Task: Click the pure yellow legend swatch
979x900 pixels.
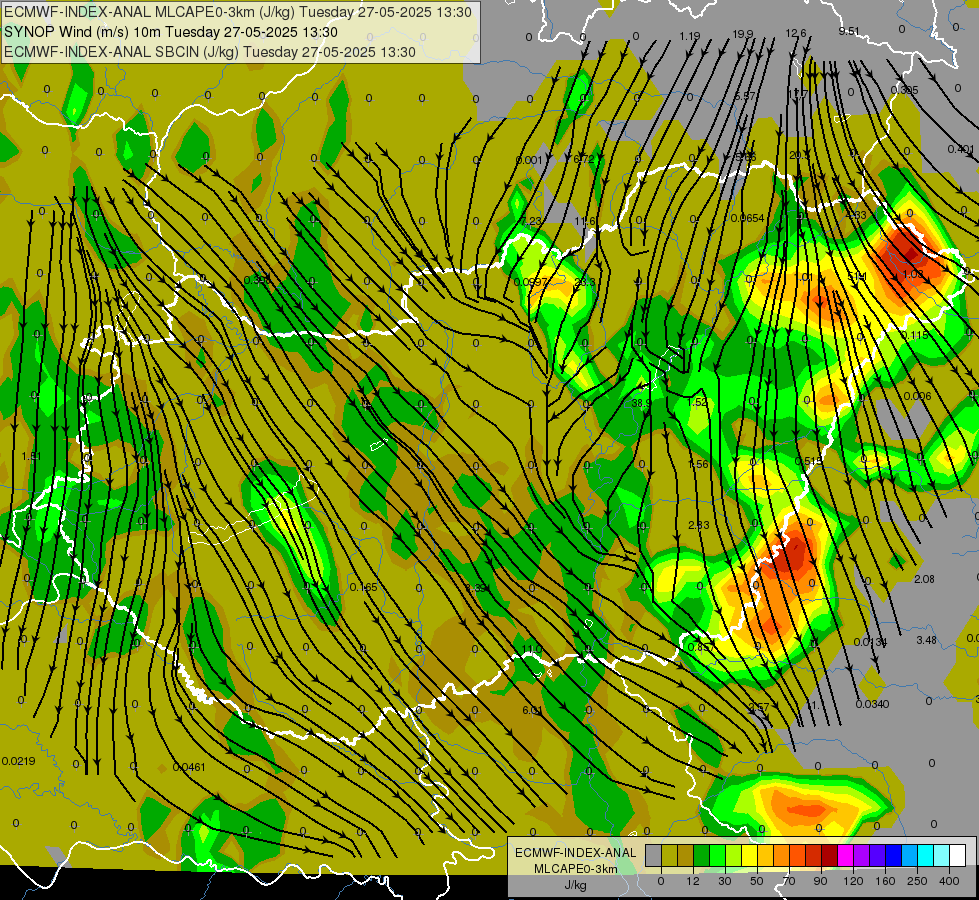Action: (749, 856)
